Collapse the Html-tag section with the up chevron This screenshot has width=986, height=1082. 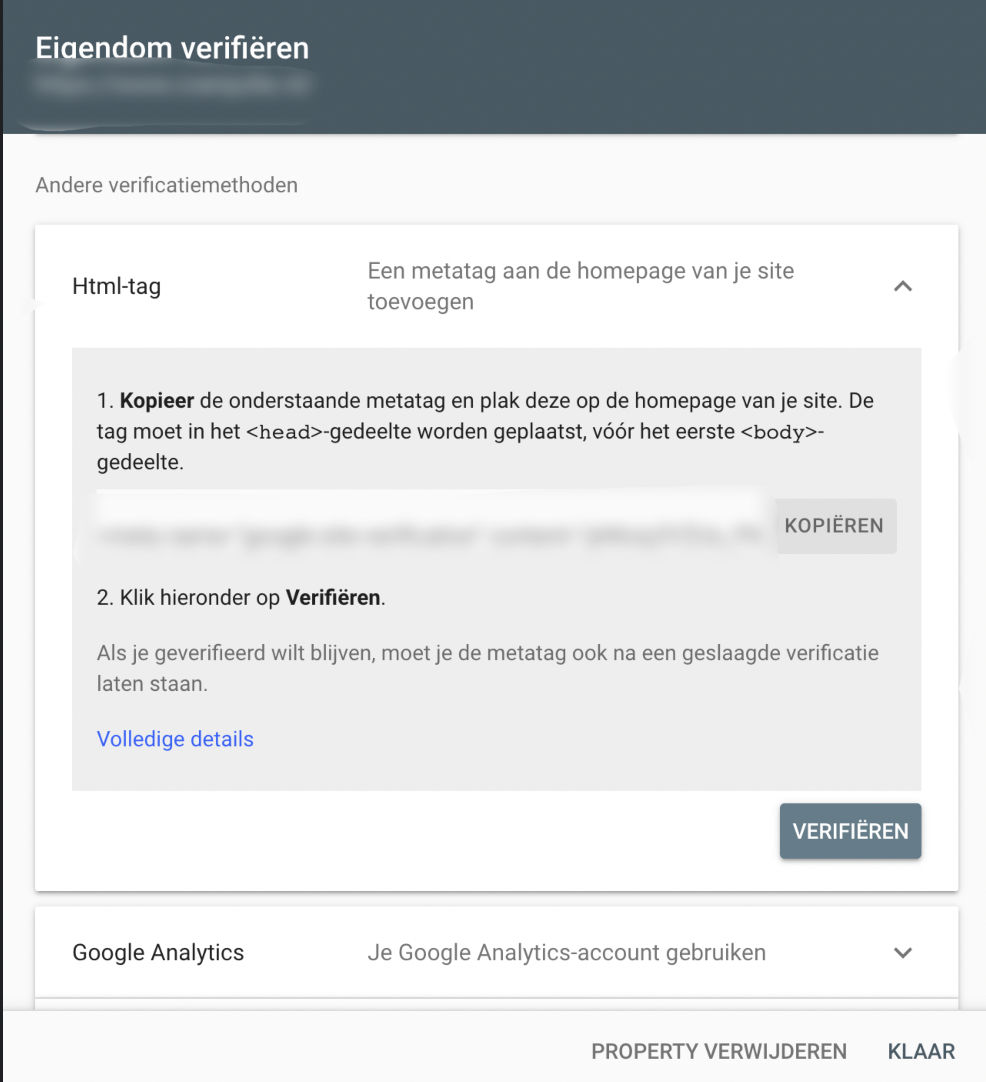pos(903,286)
